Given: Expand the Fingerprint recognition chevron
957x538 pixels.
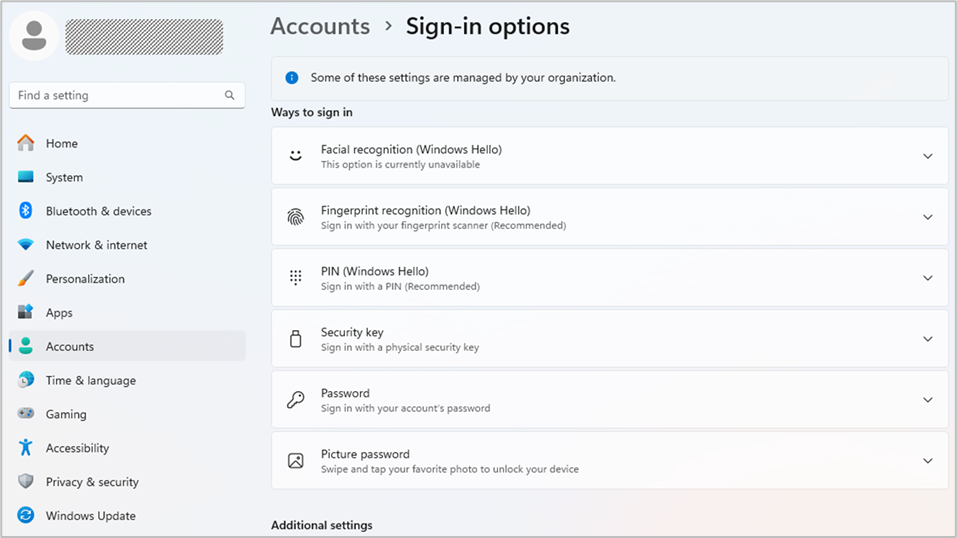Looking at the screenshot, I should tap(927, 217).
